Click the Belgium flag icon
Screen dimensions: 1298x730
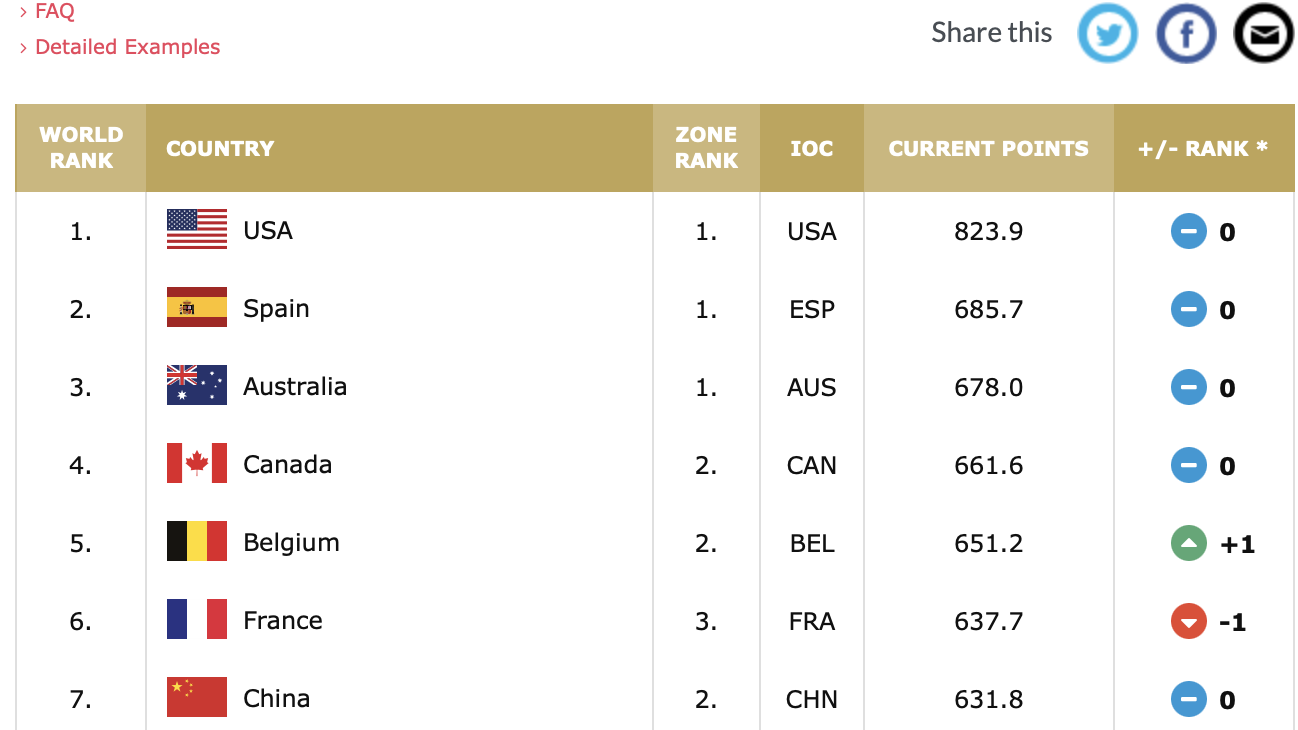pos(197,542)
